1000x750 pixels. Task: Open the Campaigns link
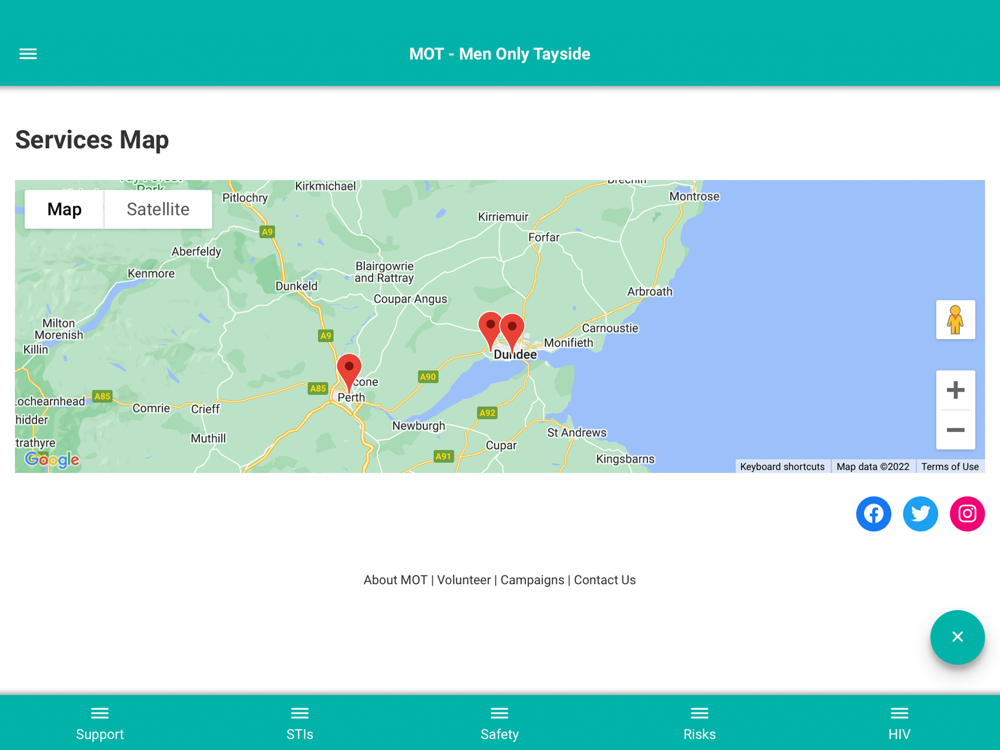(x=532, y=580)
